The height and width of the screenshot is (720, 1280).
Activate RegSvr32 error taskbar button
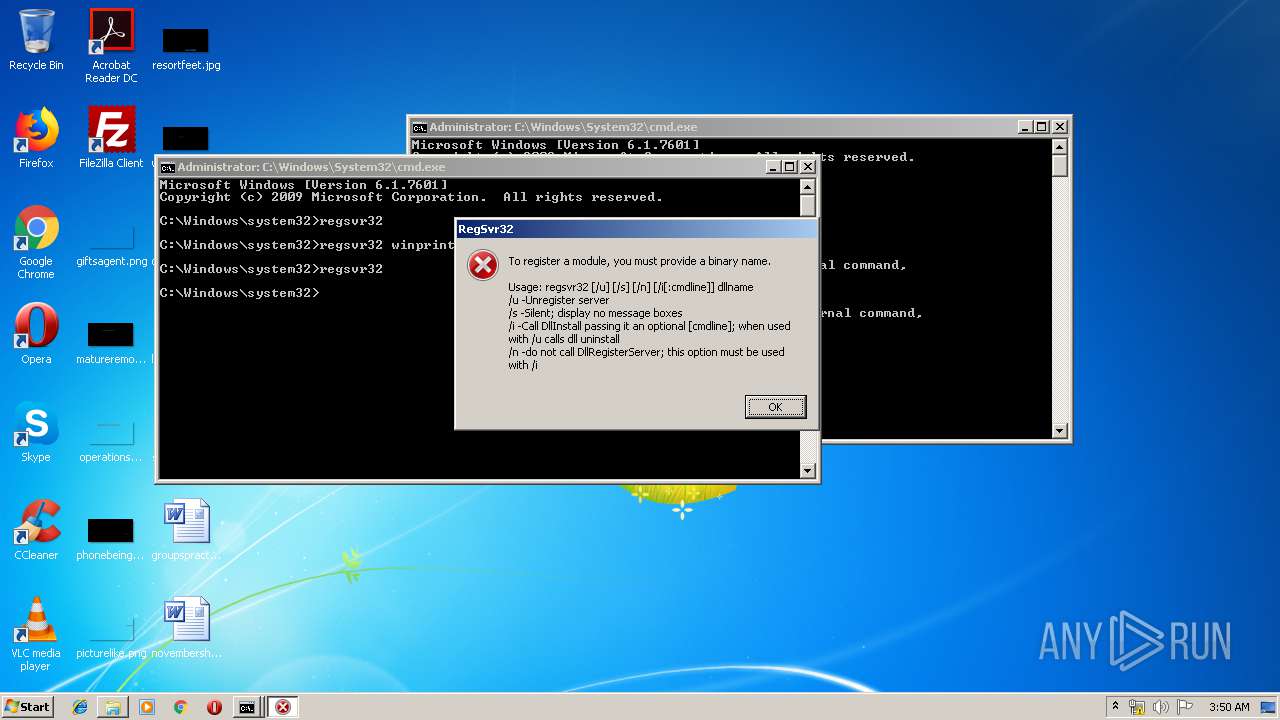[283, 707]
